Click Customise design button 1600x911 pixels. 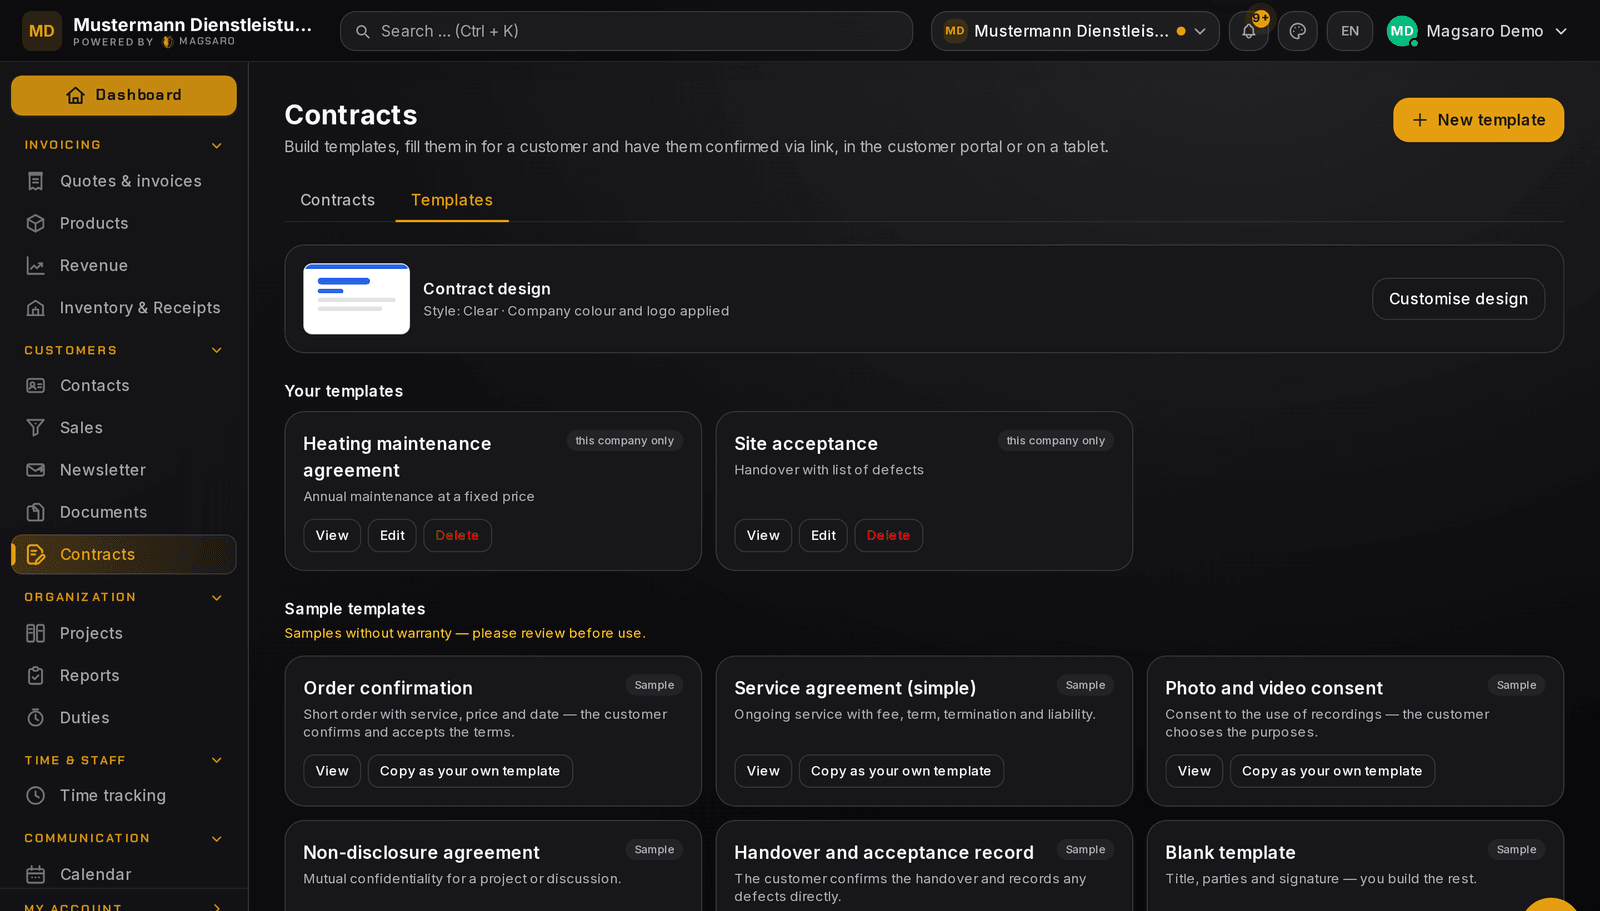tap(1458, 299)
